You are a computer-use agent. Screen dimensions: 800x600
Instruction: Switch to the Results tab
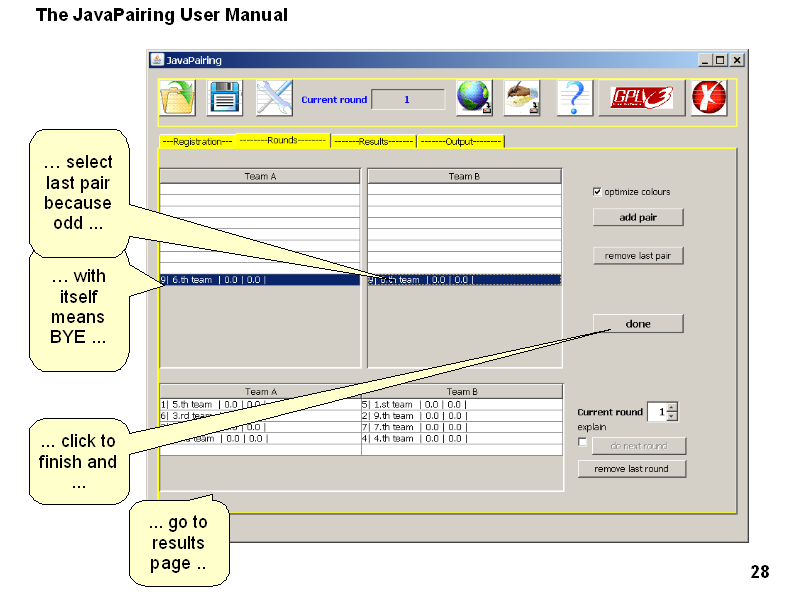coord(373,142)
